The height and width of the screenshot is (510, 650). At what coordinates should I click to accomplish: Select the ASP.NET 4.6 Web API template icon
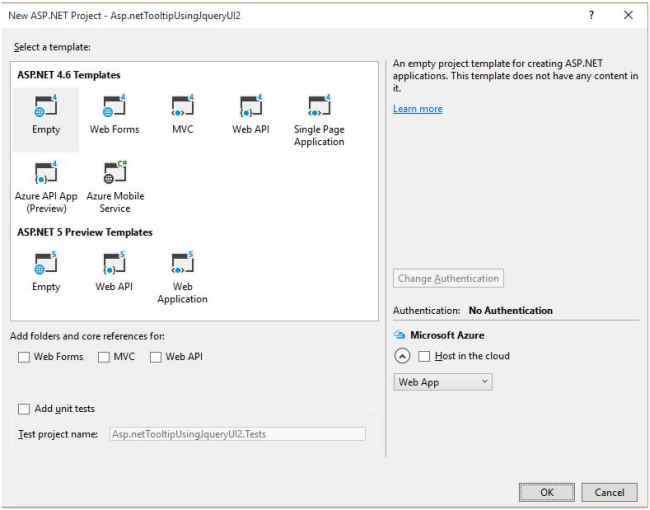pos(251,106)
